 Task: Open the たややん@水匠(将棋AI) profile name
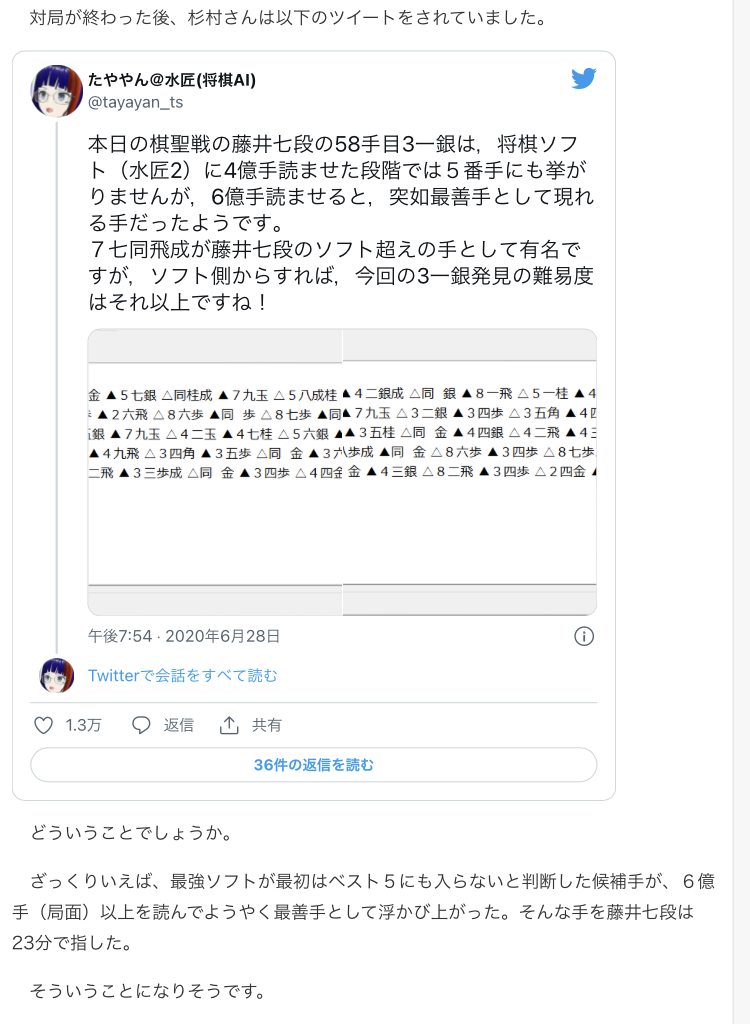(x=171, y=80)
